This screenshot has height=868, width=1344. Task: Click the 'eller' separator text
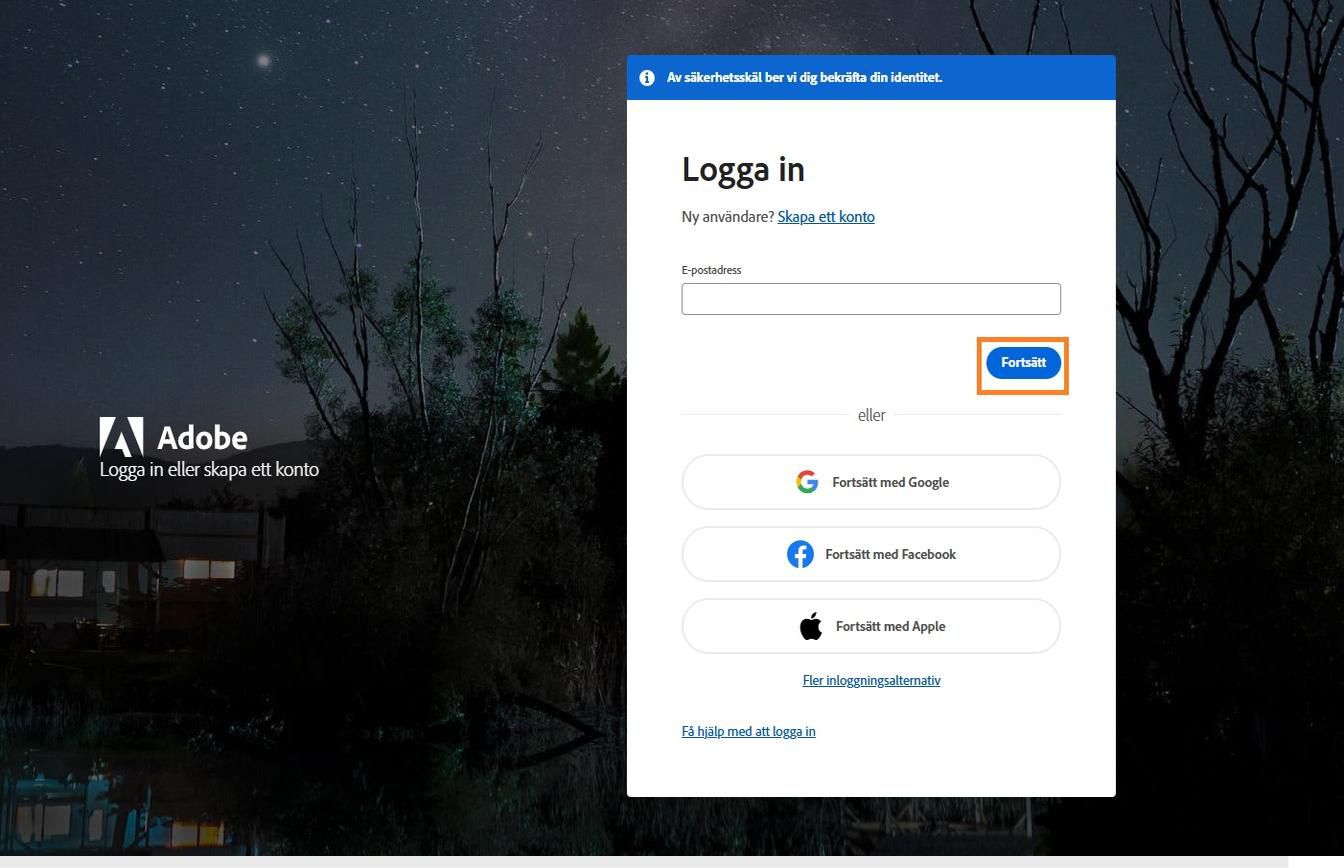coord(871,415)
